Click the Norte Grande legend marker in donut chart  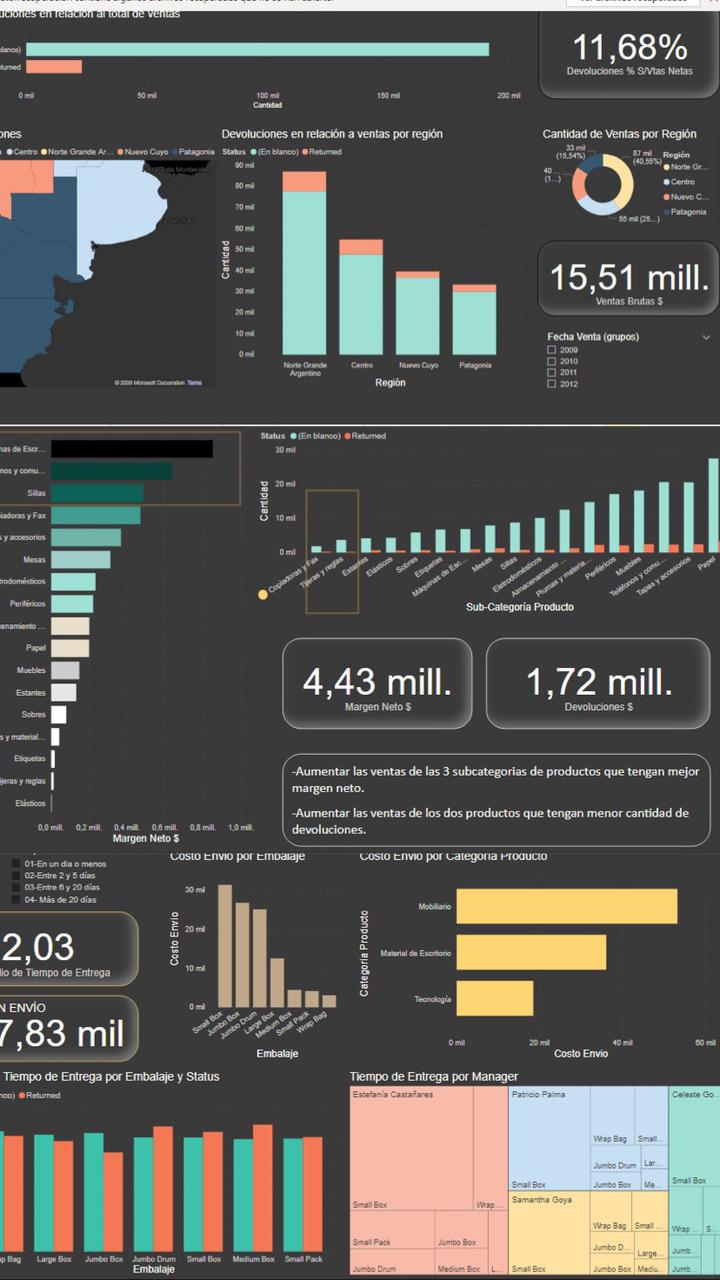[667, 167]
